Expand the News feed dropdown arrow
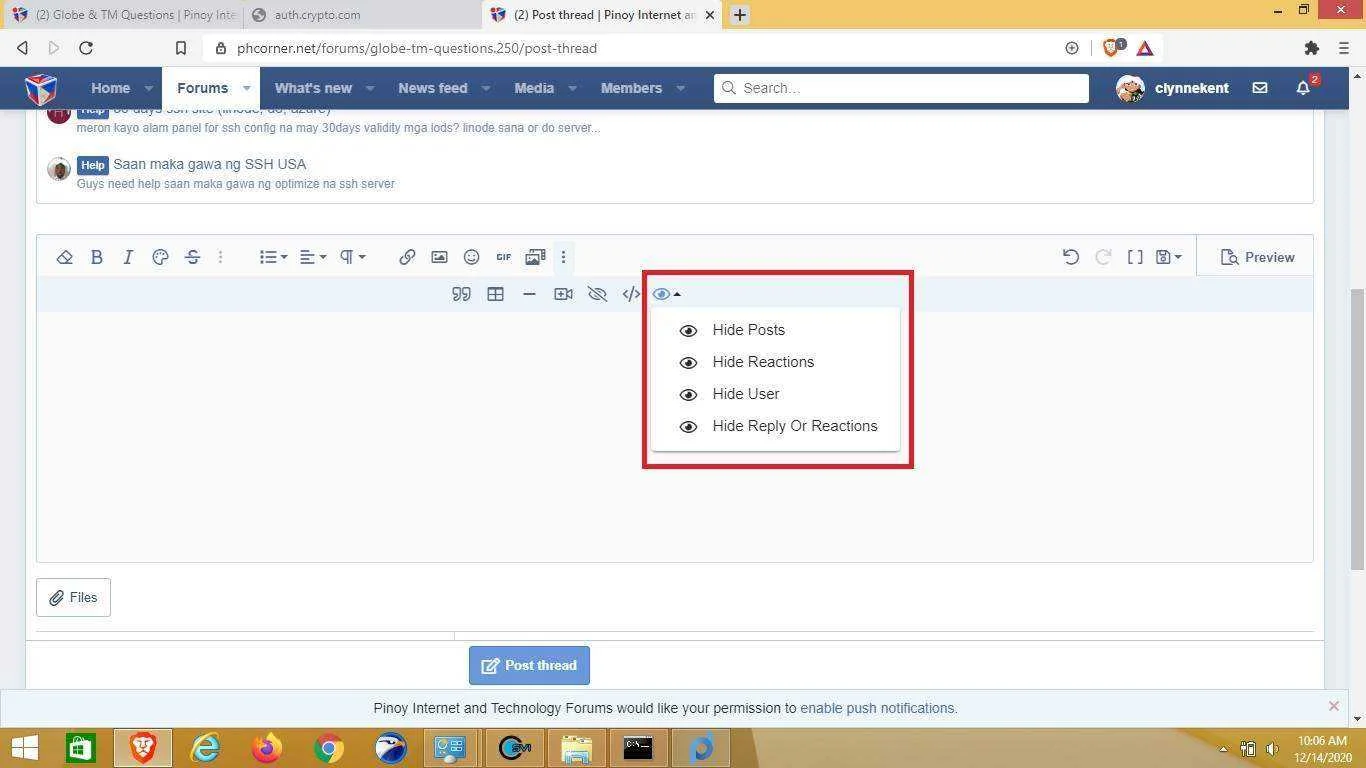 pos(486,88)
